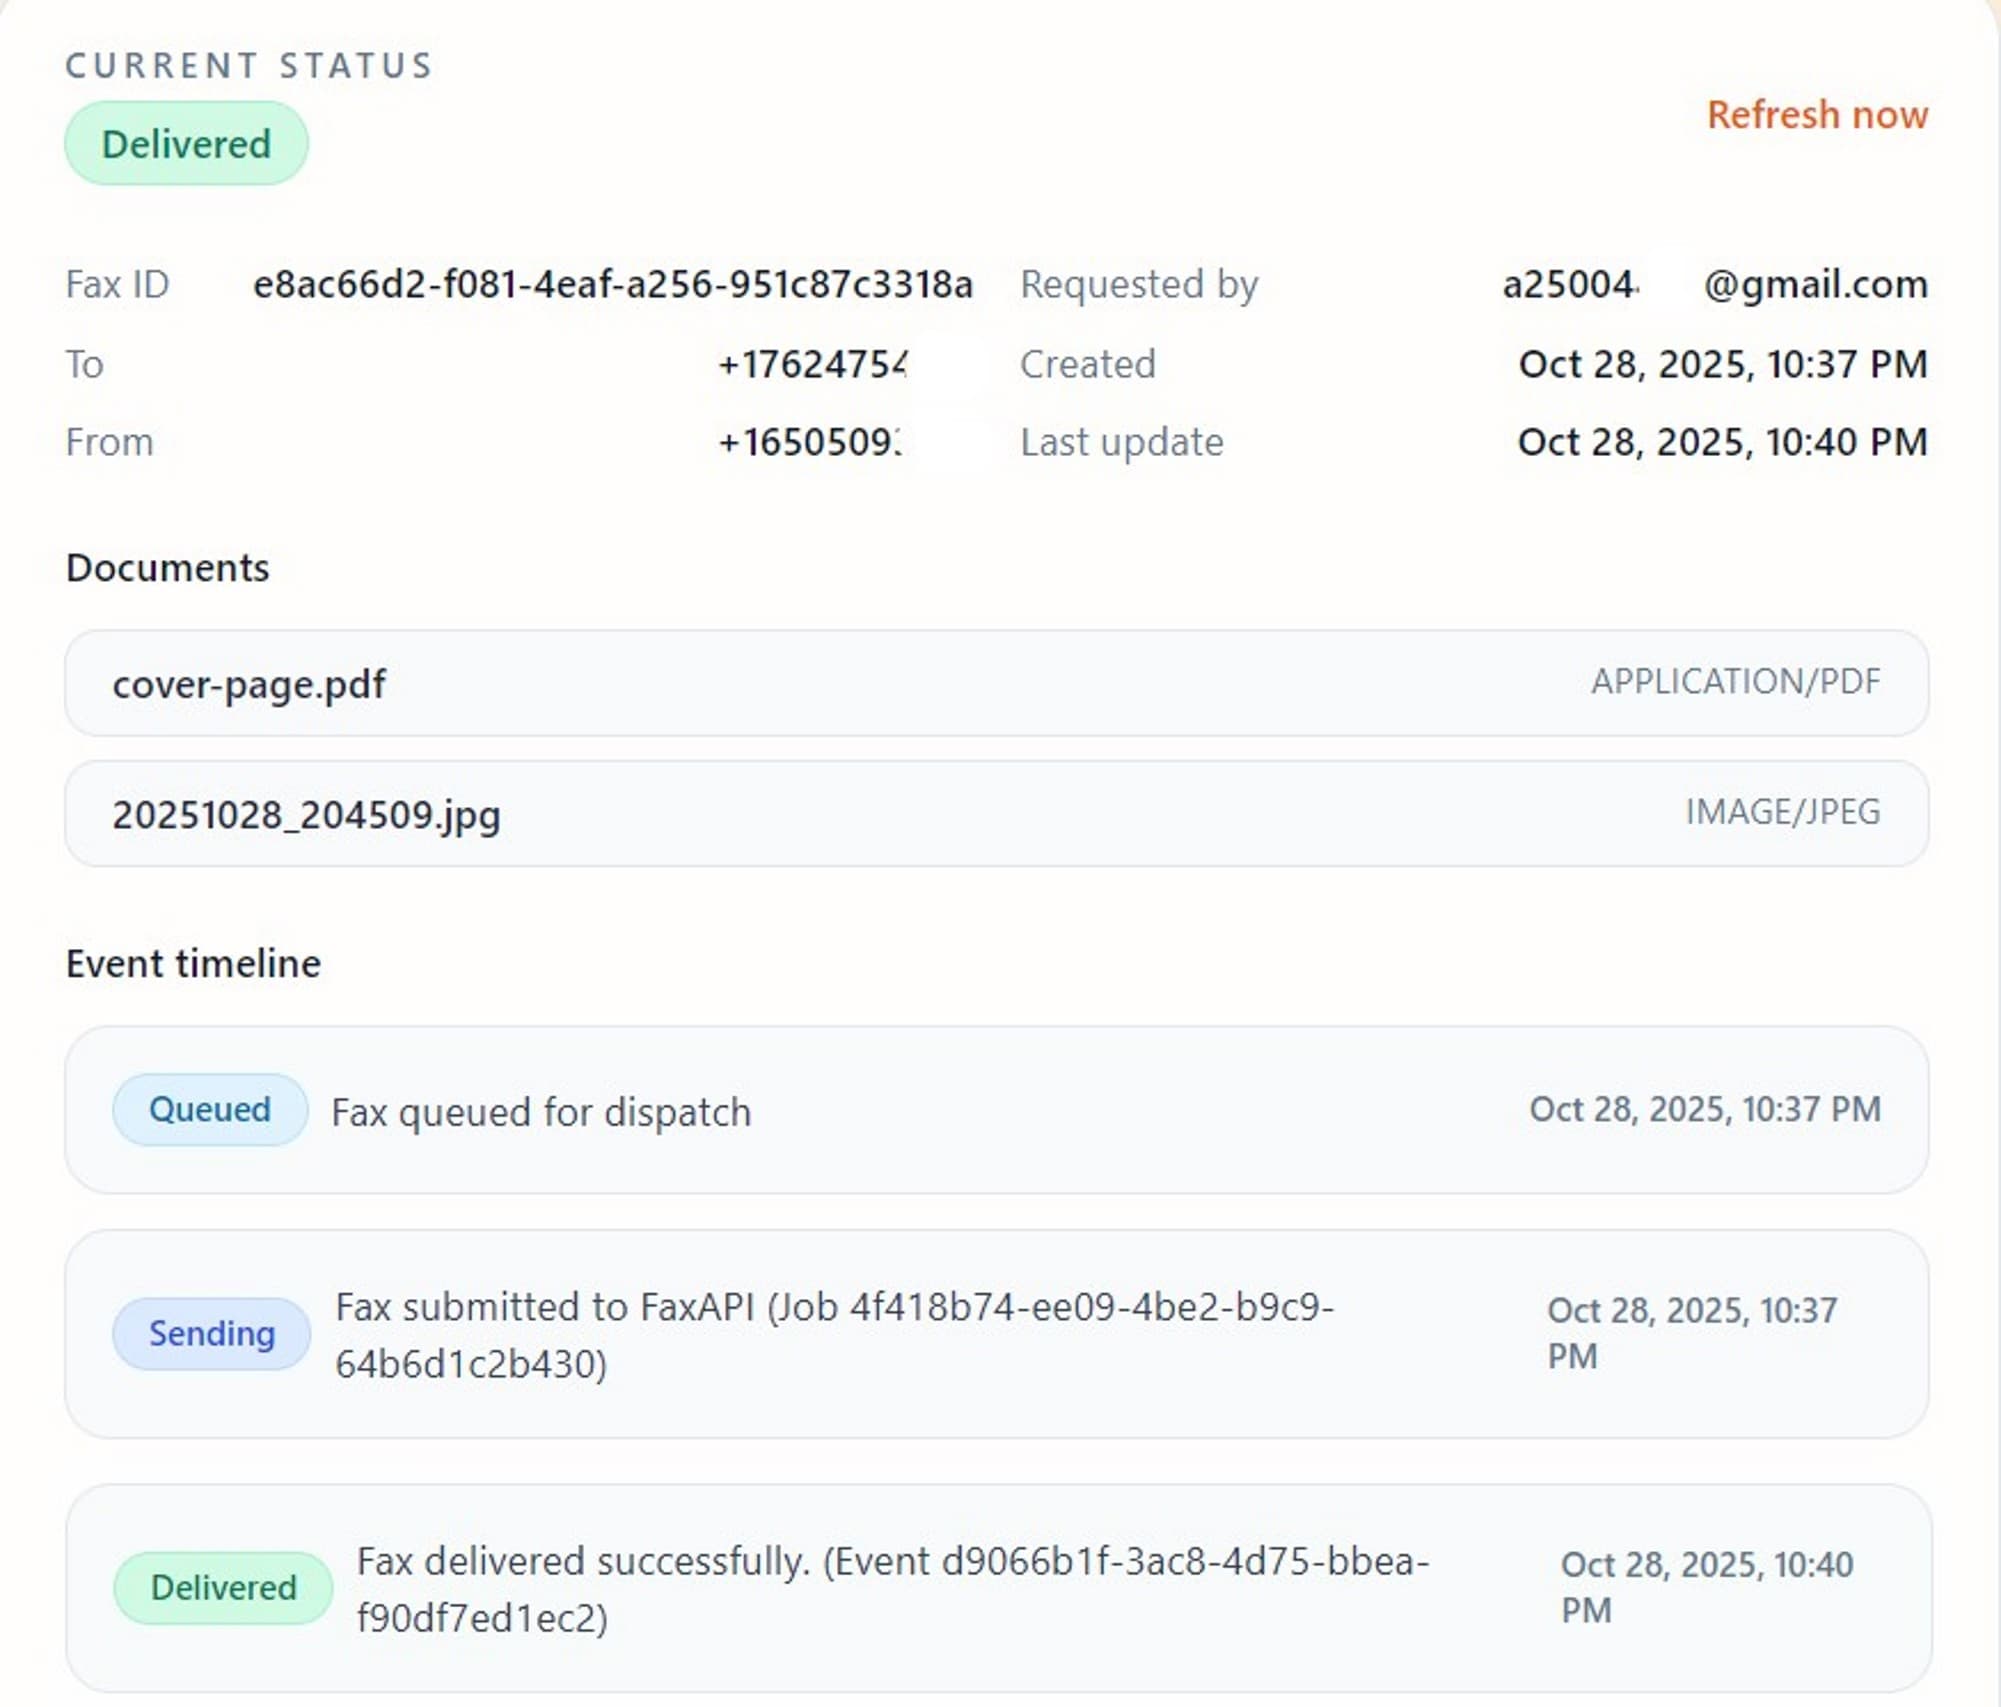Click the Documents section heading
The height and width of the screenshot is (1707, 2001).
pos(167,567)
